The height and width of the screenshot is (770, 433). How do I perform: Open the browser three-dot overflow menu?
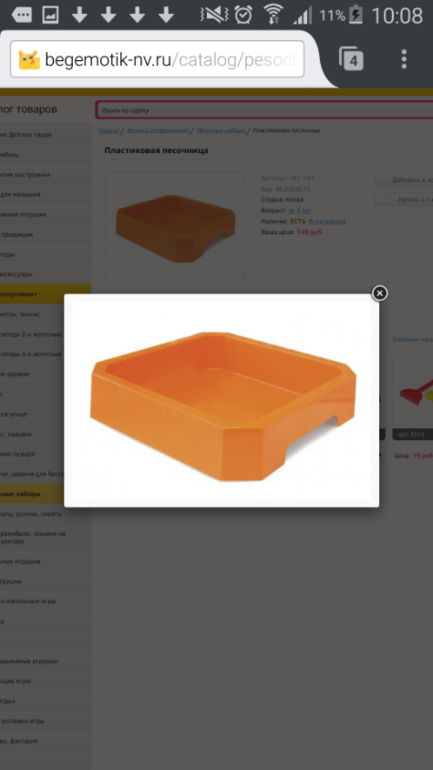point(404,59)
